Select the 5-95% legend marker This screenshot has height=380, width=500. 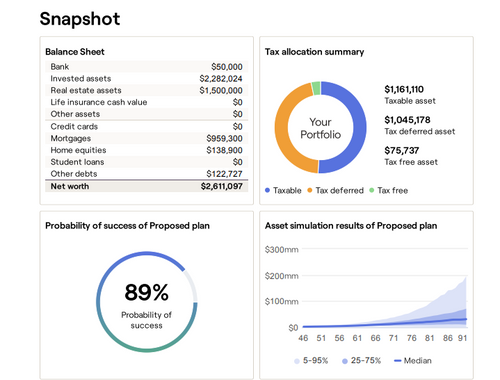click(x=297, y=361)
